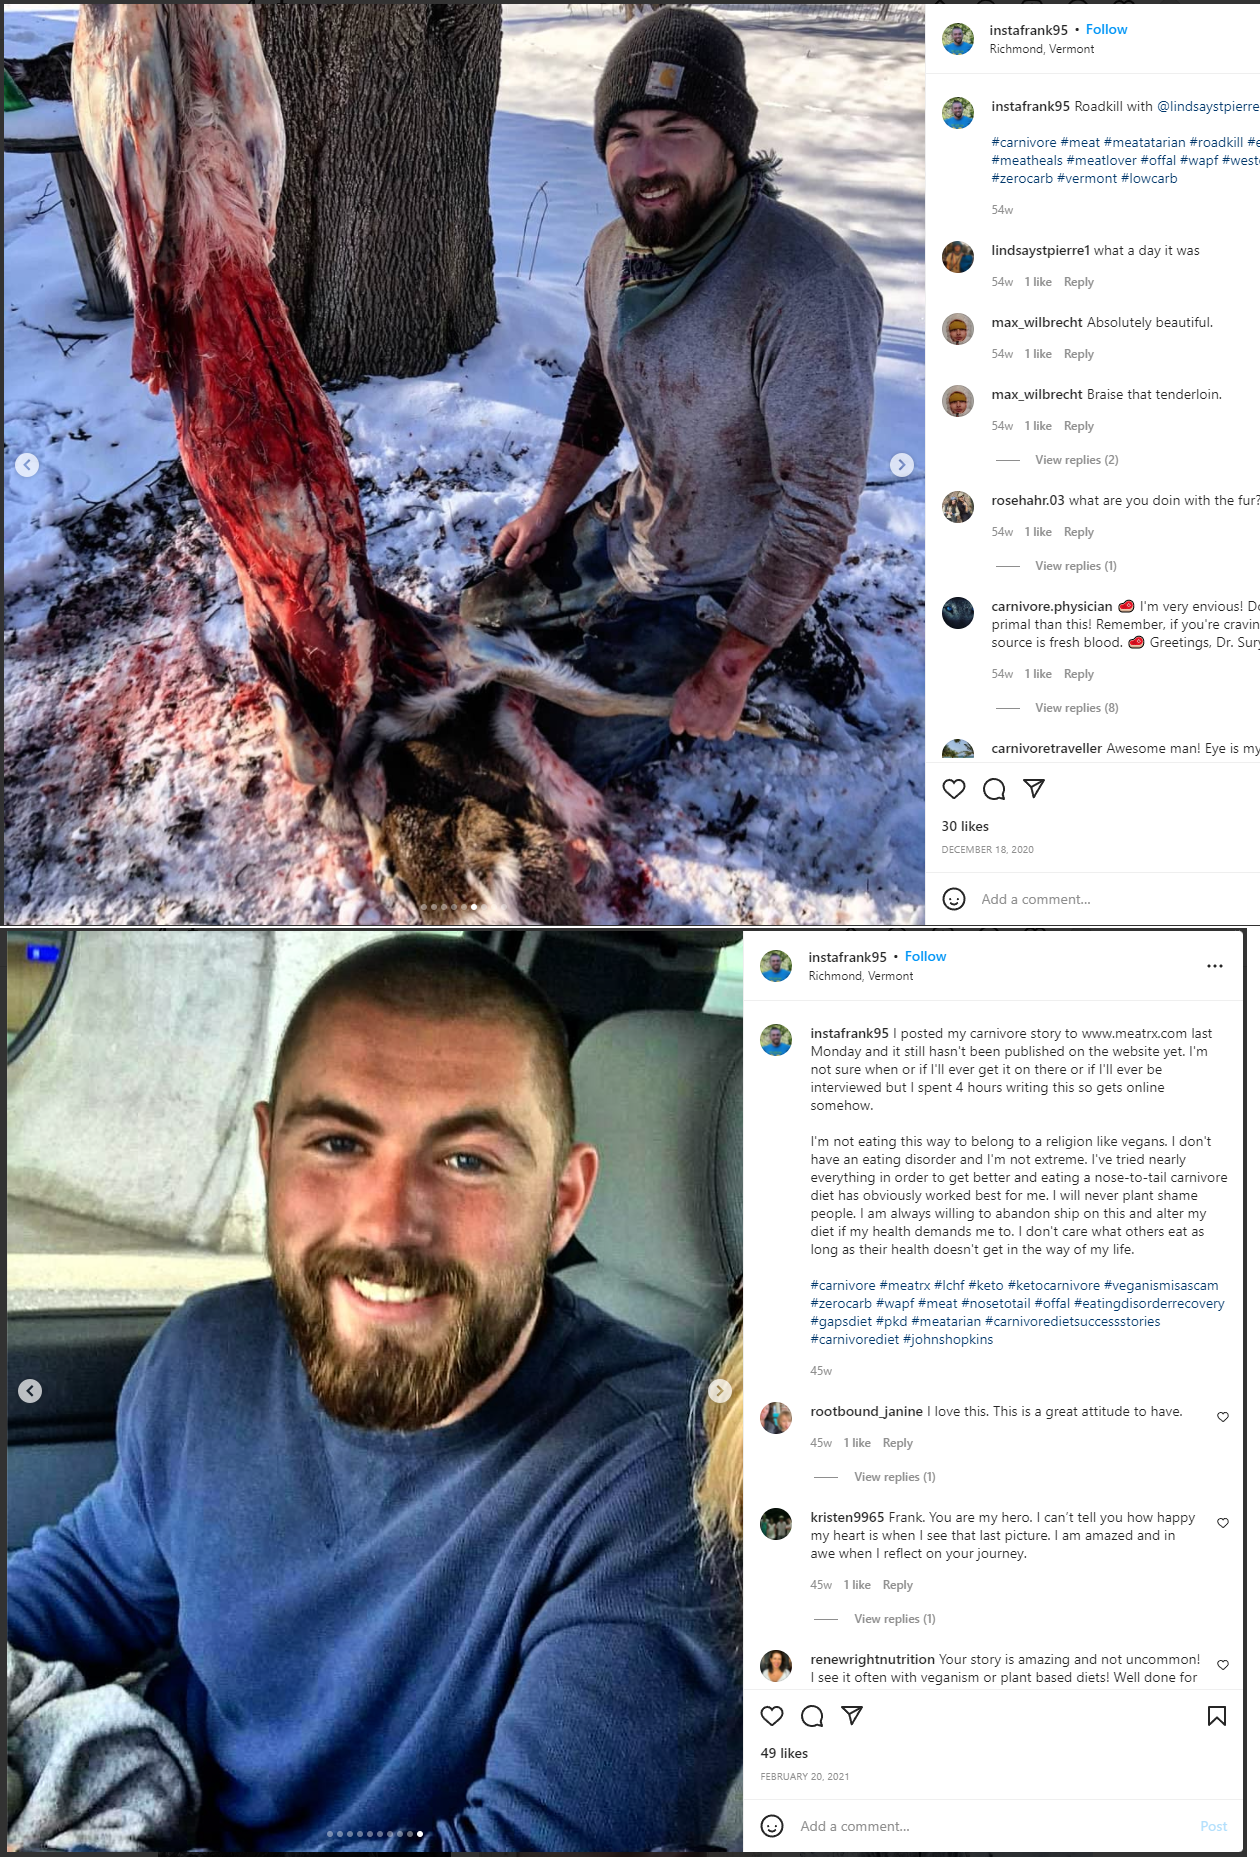Like renewrightnutrition's comment with small heart
Viewport: 1260px width, 1872px height.
(x=1223, y=1665)
